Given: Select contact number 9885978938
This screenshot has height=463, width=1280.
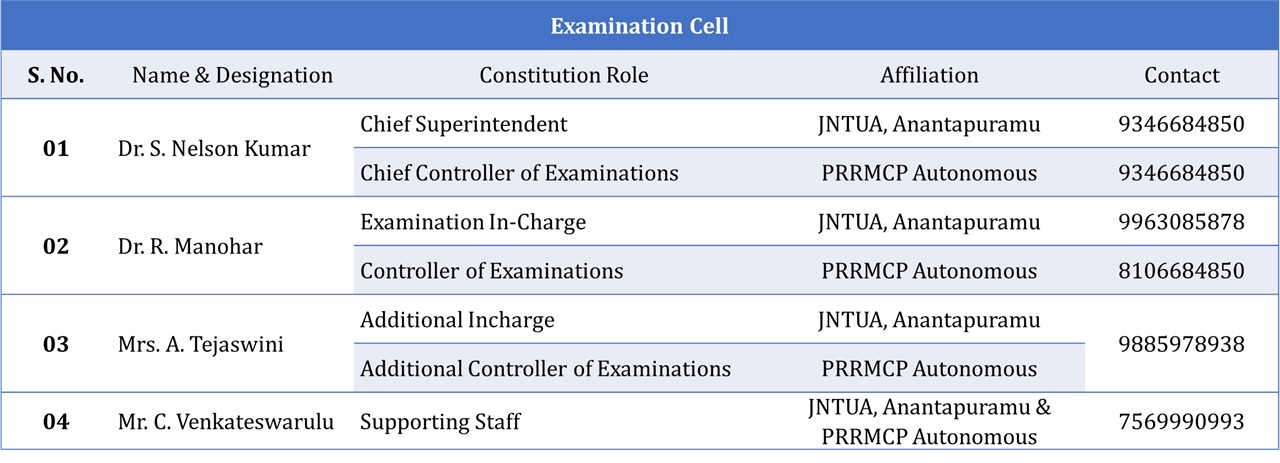Looking at the screenshot, I should click(x=1182, y=344).
